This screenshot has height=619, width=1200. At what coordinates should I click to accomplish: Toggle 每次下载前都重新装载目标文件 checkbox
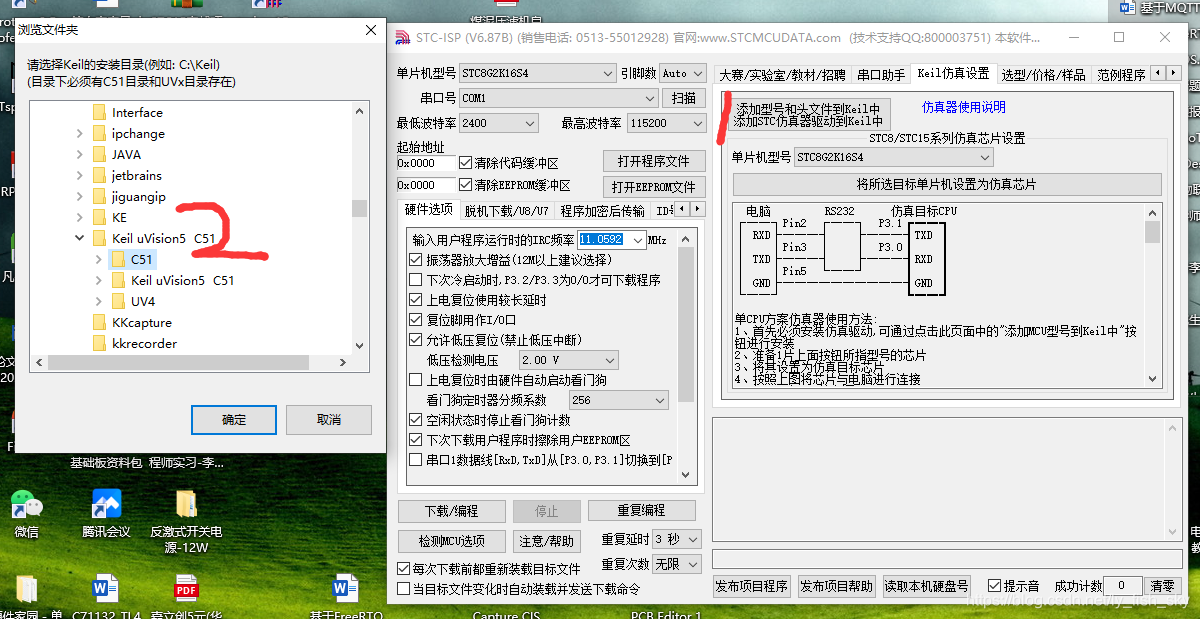[404, 569]
